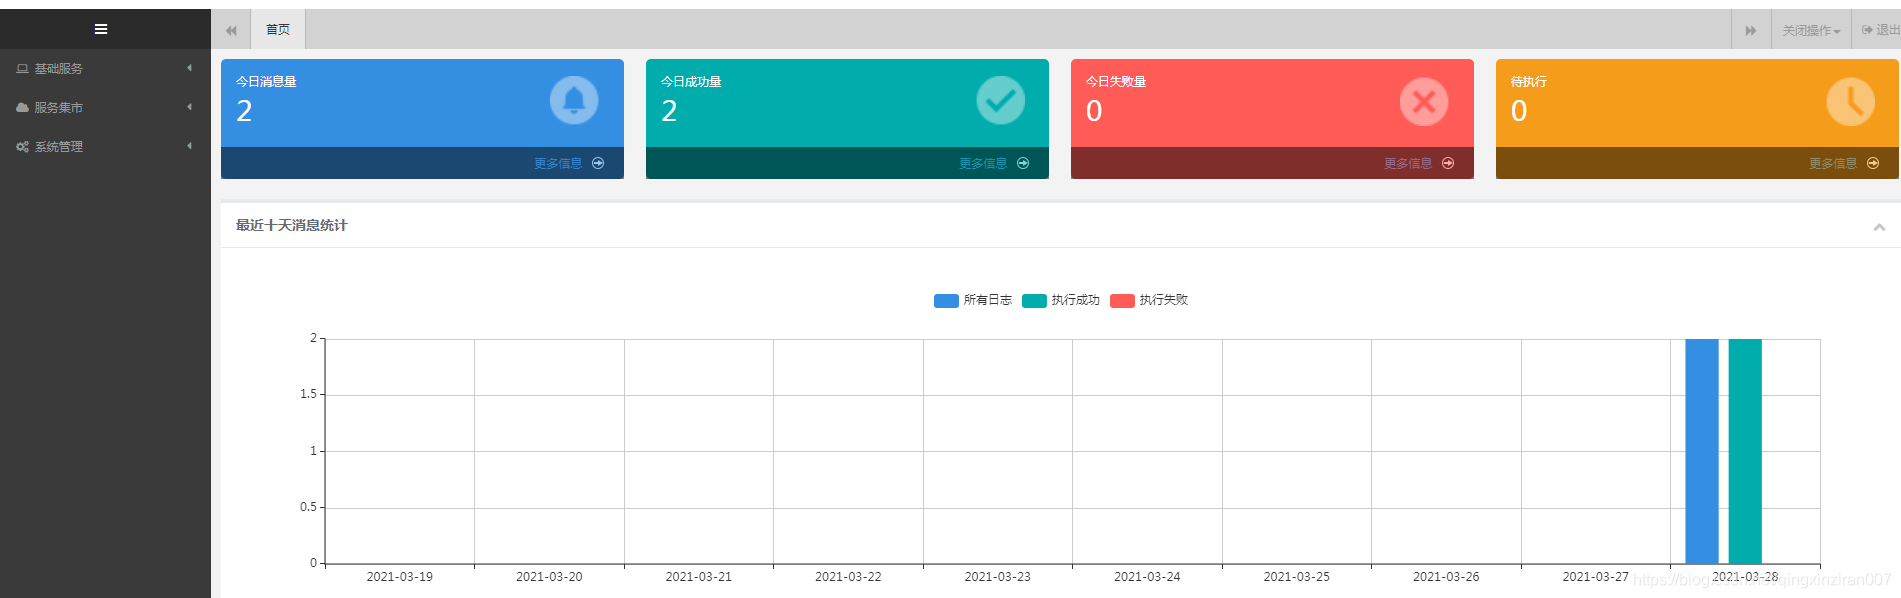Click the 执行成功 legend label
Screen dimensions: 1901x598
coord(1076,300)
